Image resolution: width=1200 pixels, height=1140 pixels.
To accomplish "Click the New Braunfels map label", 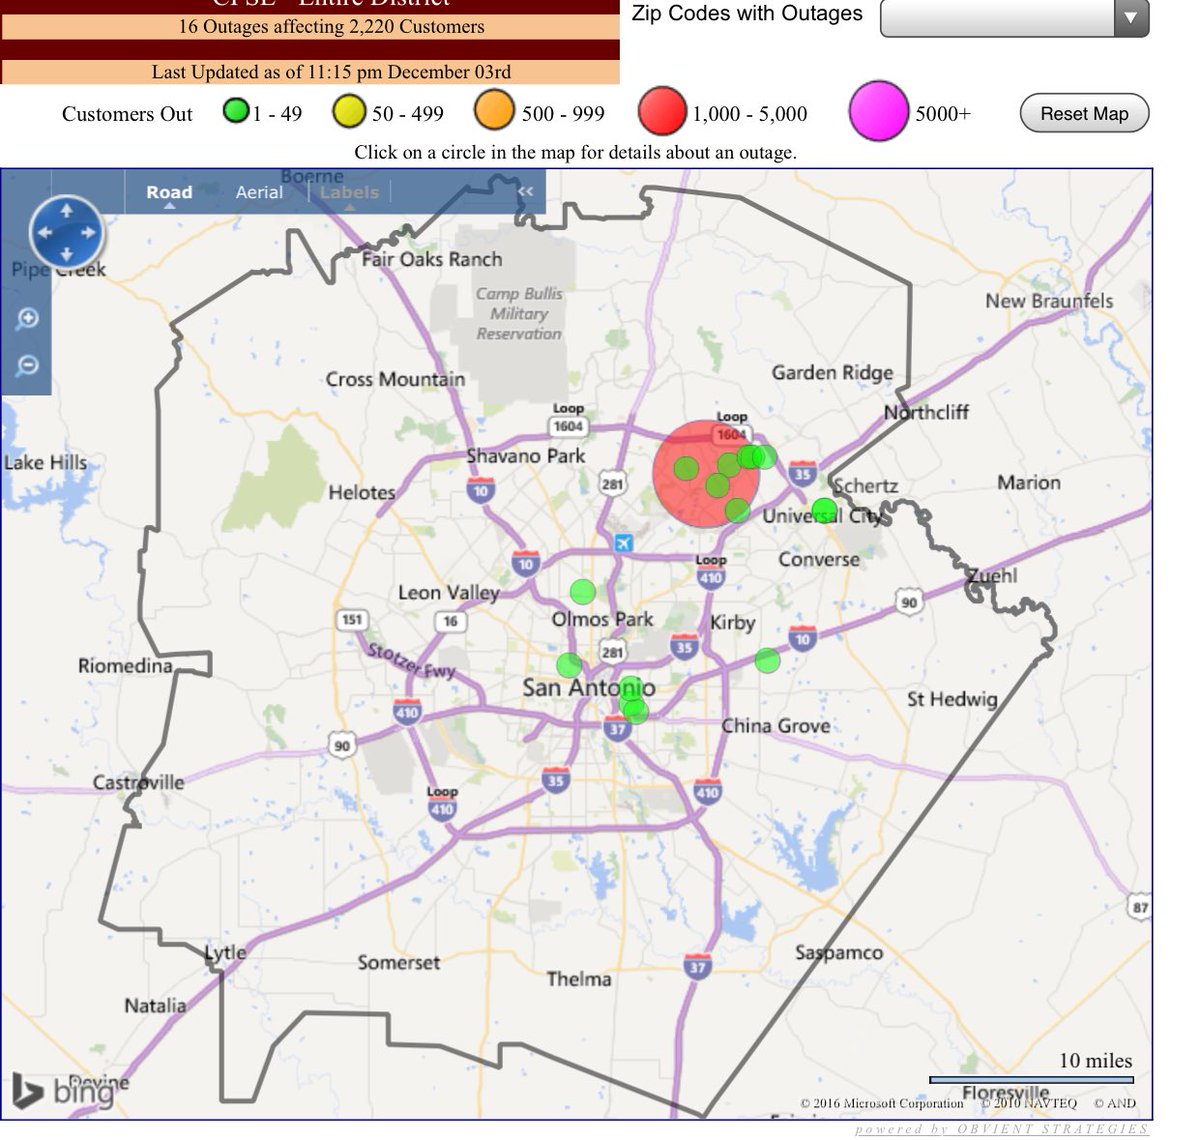I will [1049, 301].
